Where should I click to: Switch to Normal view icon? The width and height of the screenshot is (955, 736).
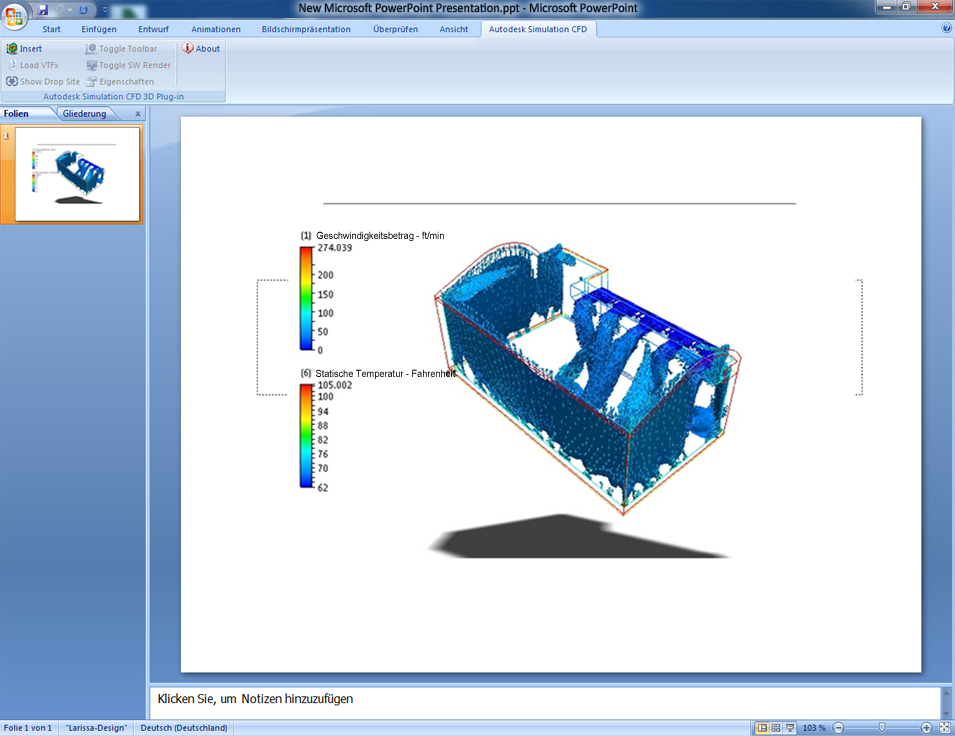(762, 728)
